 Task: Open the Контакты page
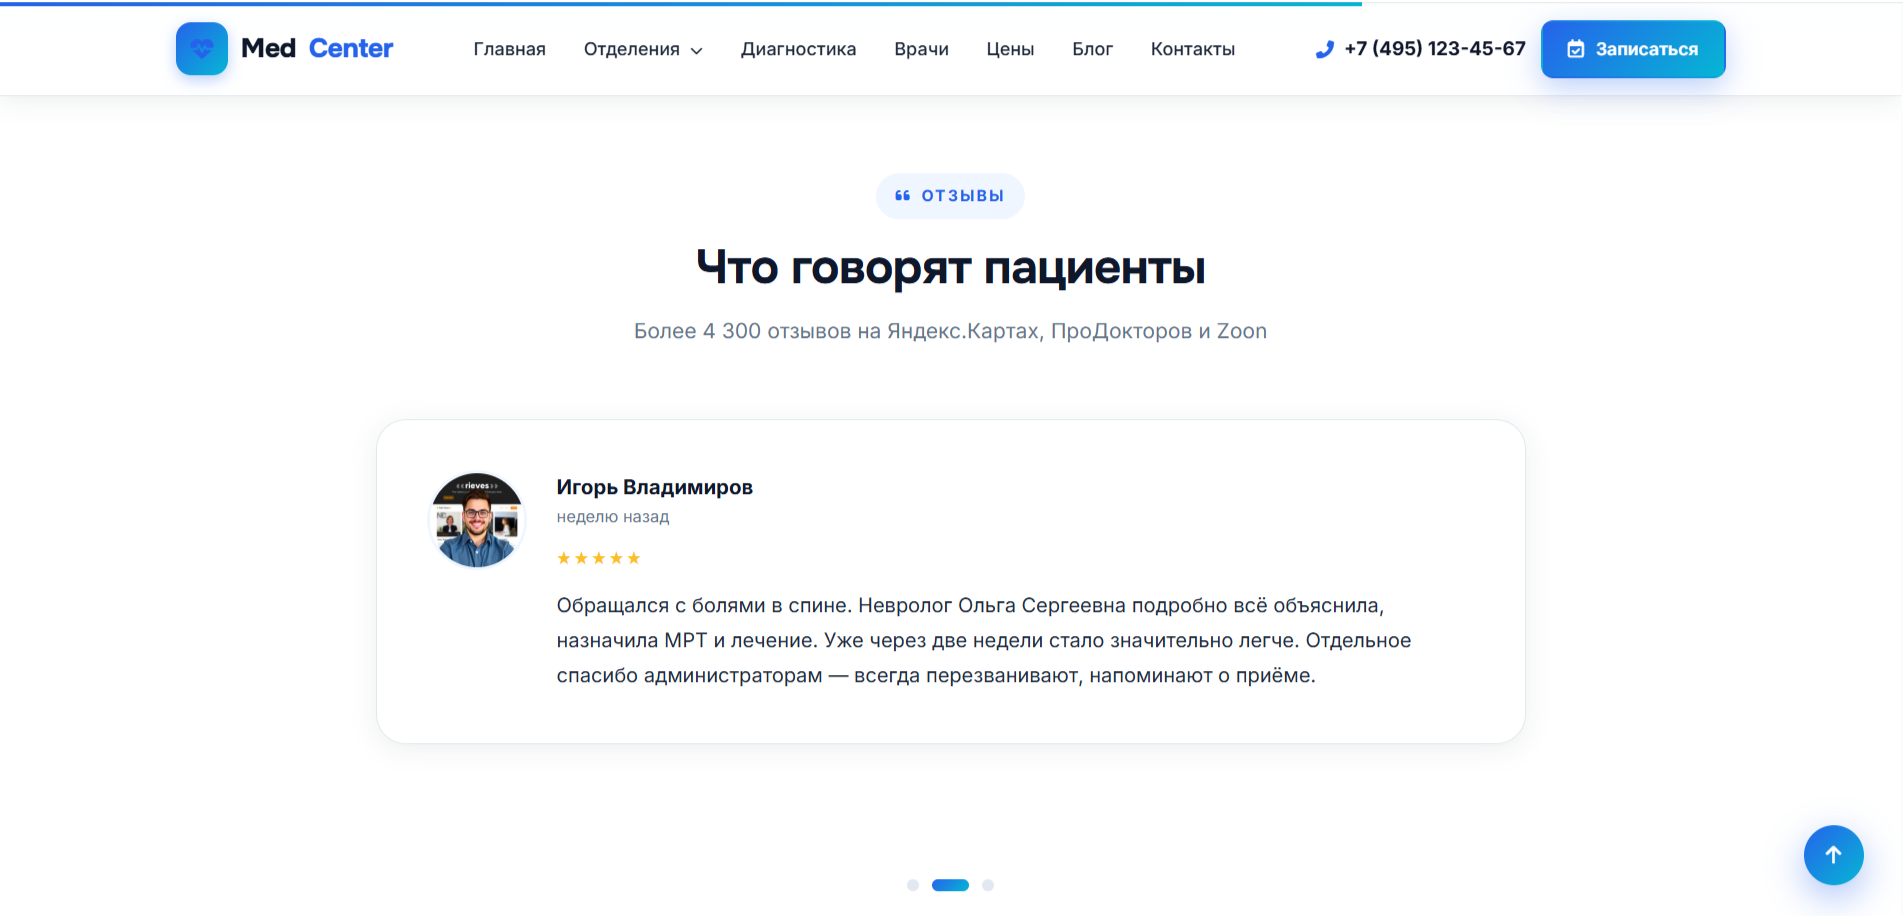[x=1192, y=49]
